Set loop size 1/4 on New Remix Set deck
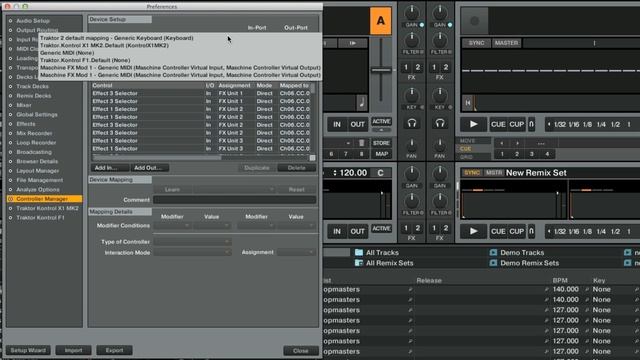This screenshot has width=640, height=360. 601,231
